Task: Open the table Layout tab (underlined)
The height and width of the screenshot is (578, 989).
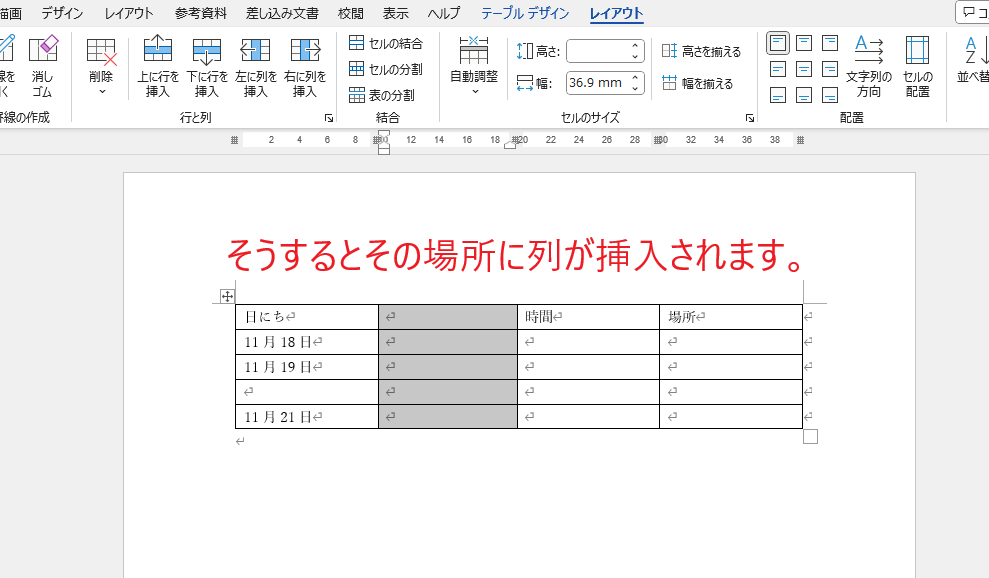Action: point(616,13)
